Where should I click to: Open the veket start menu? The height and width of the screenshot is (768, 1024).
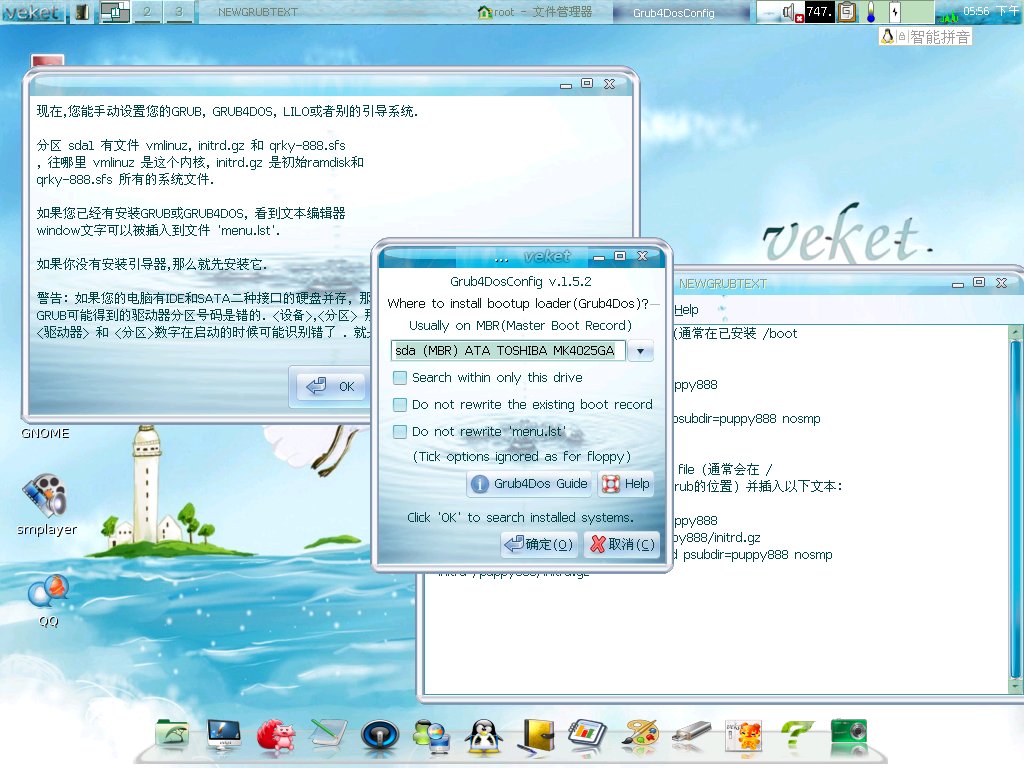click(33, 12)
